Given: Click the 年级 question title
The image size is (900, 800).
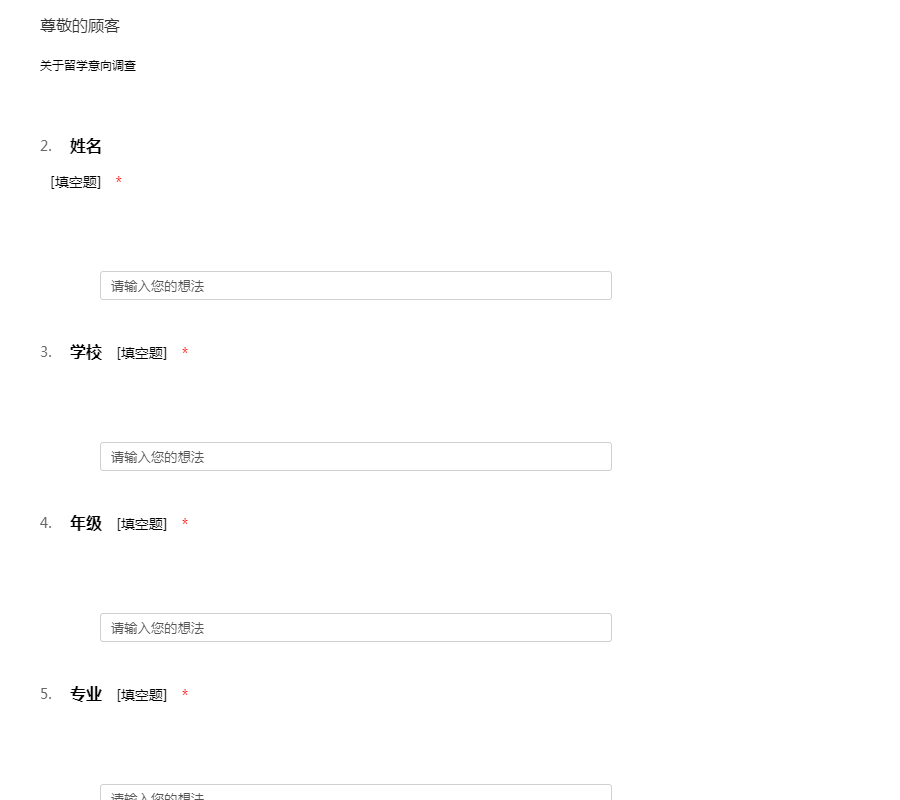Looking at the screenshot, I should point(86,523).
